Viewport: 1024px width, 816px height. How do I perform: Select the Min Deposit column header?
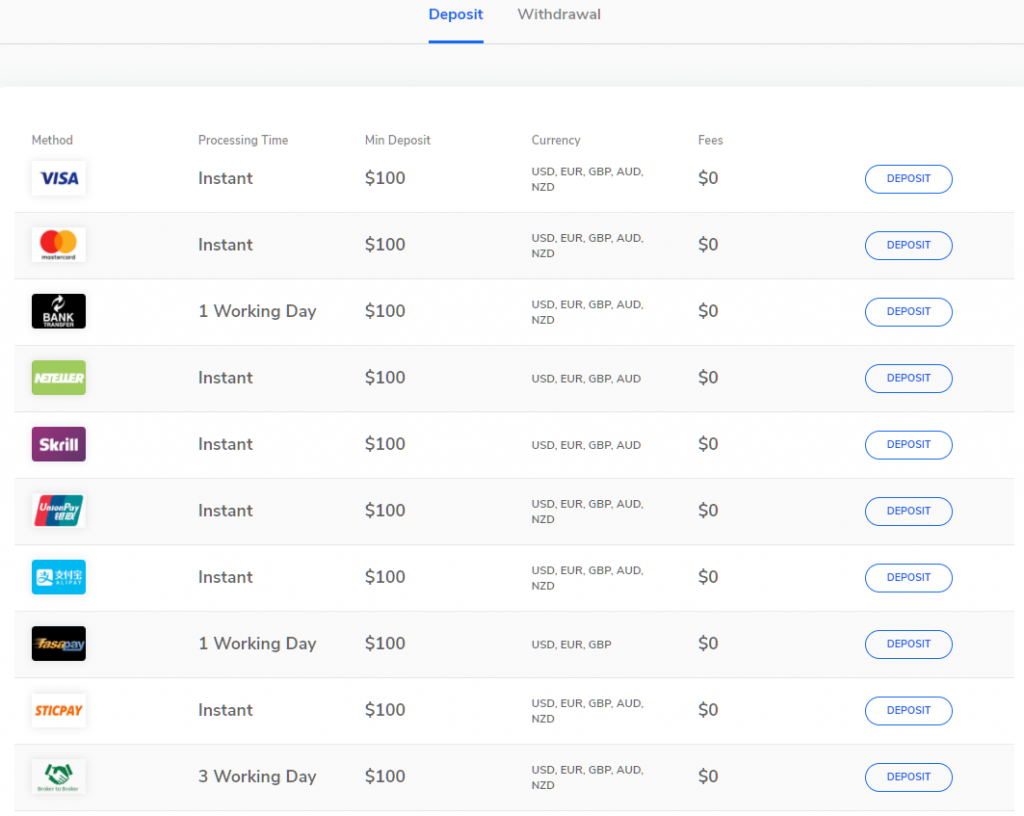click(398, 140)
